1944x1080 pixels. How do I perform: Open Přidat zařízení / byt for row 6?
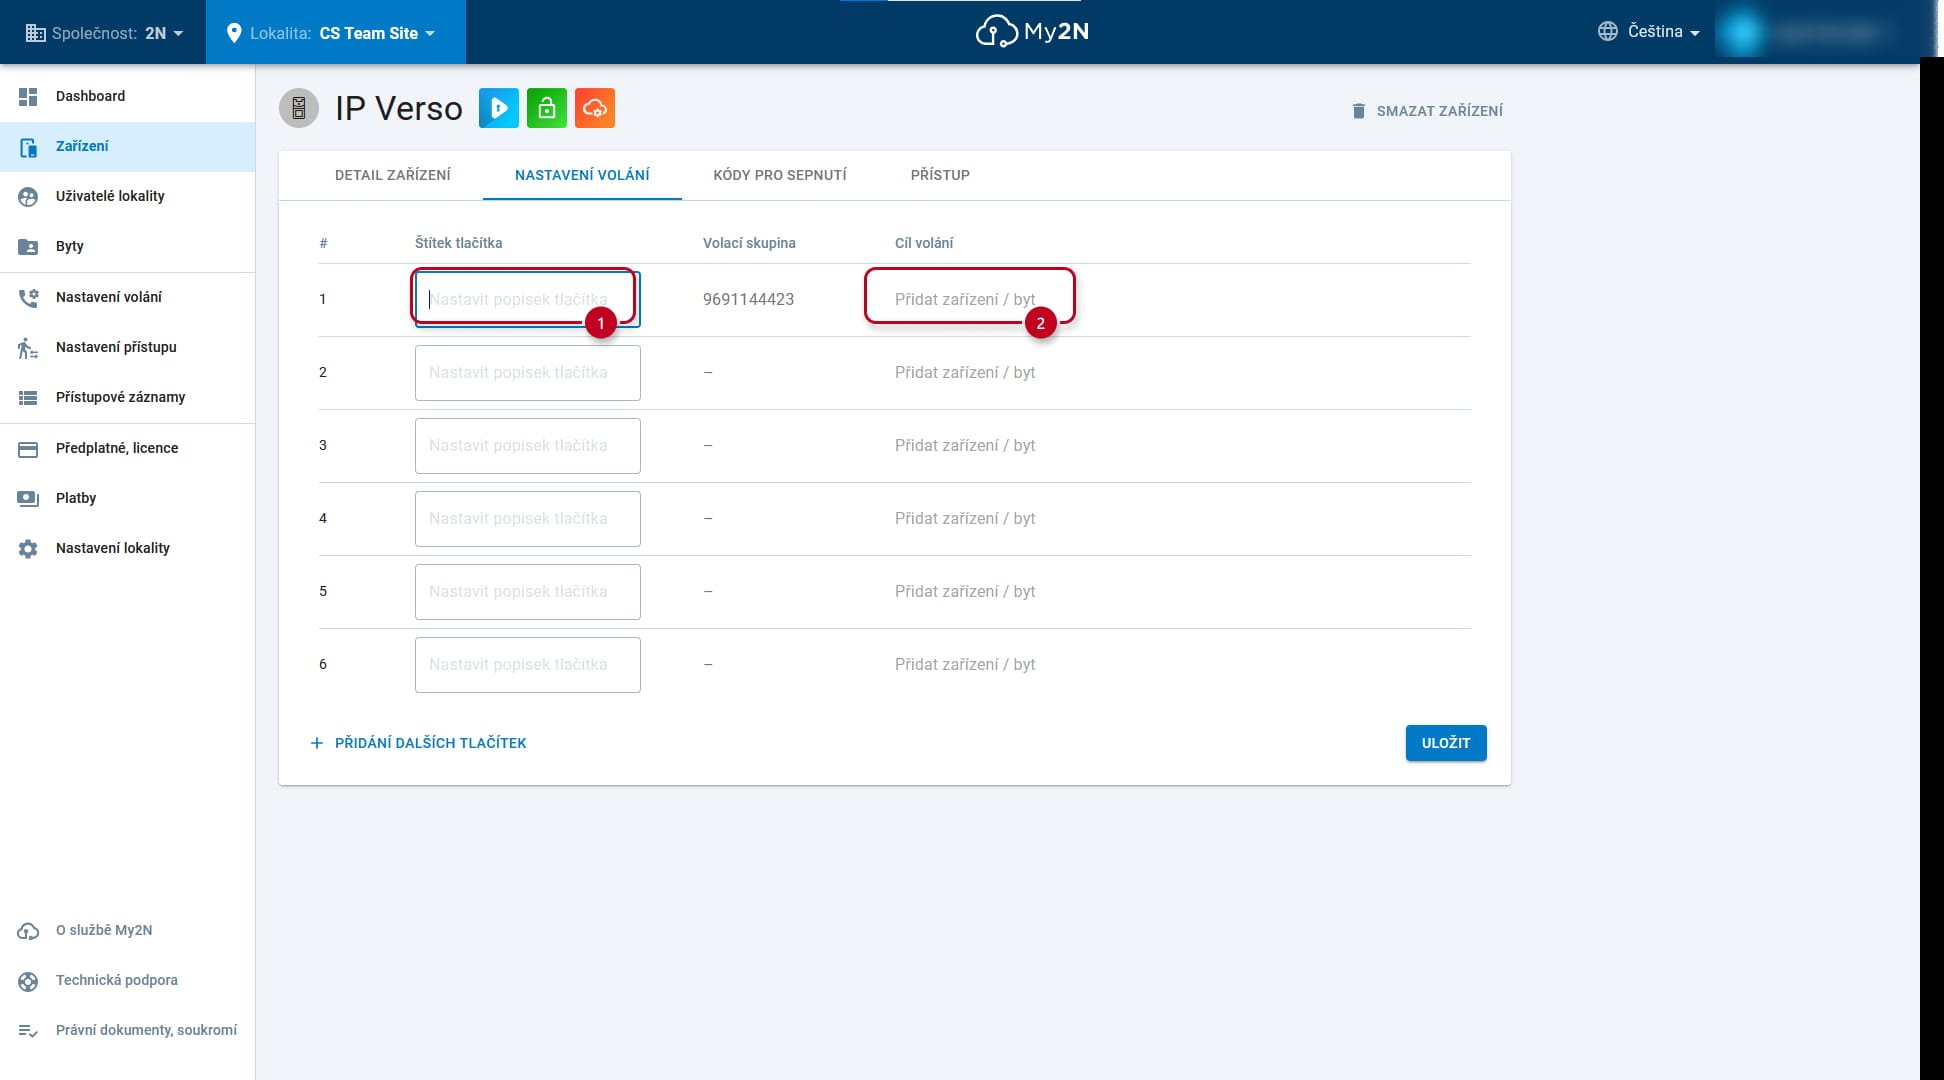pyautogui.click(x=965, y=665)
